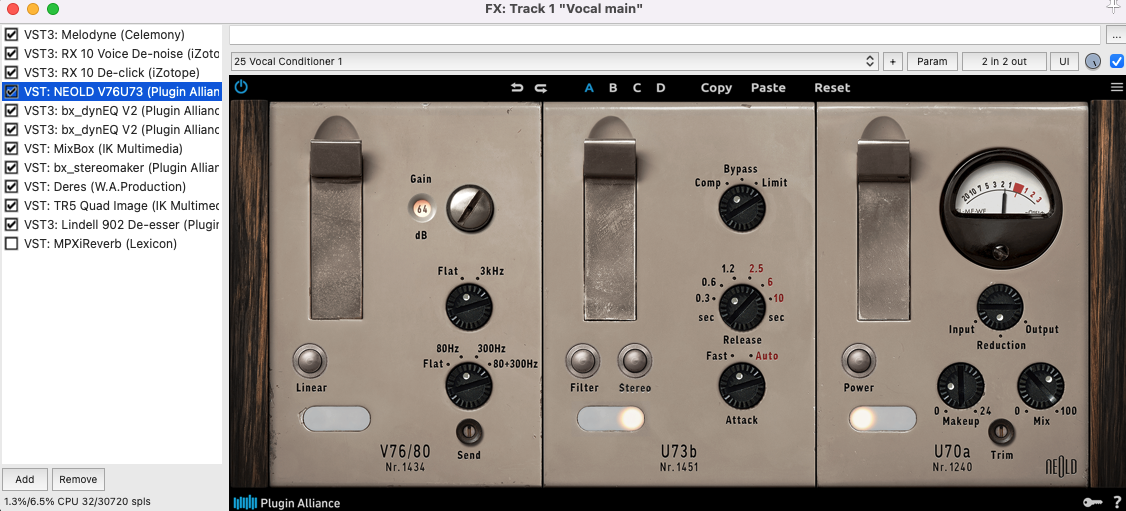Click the 64 dB gain value display
This screenshot has width=1126, height=511.
[422, 209]
